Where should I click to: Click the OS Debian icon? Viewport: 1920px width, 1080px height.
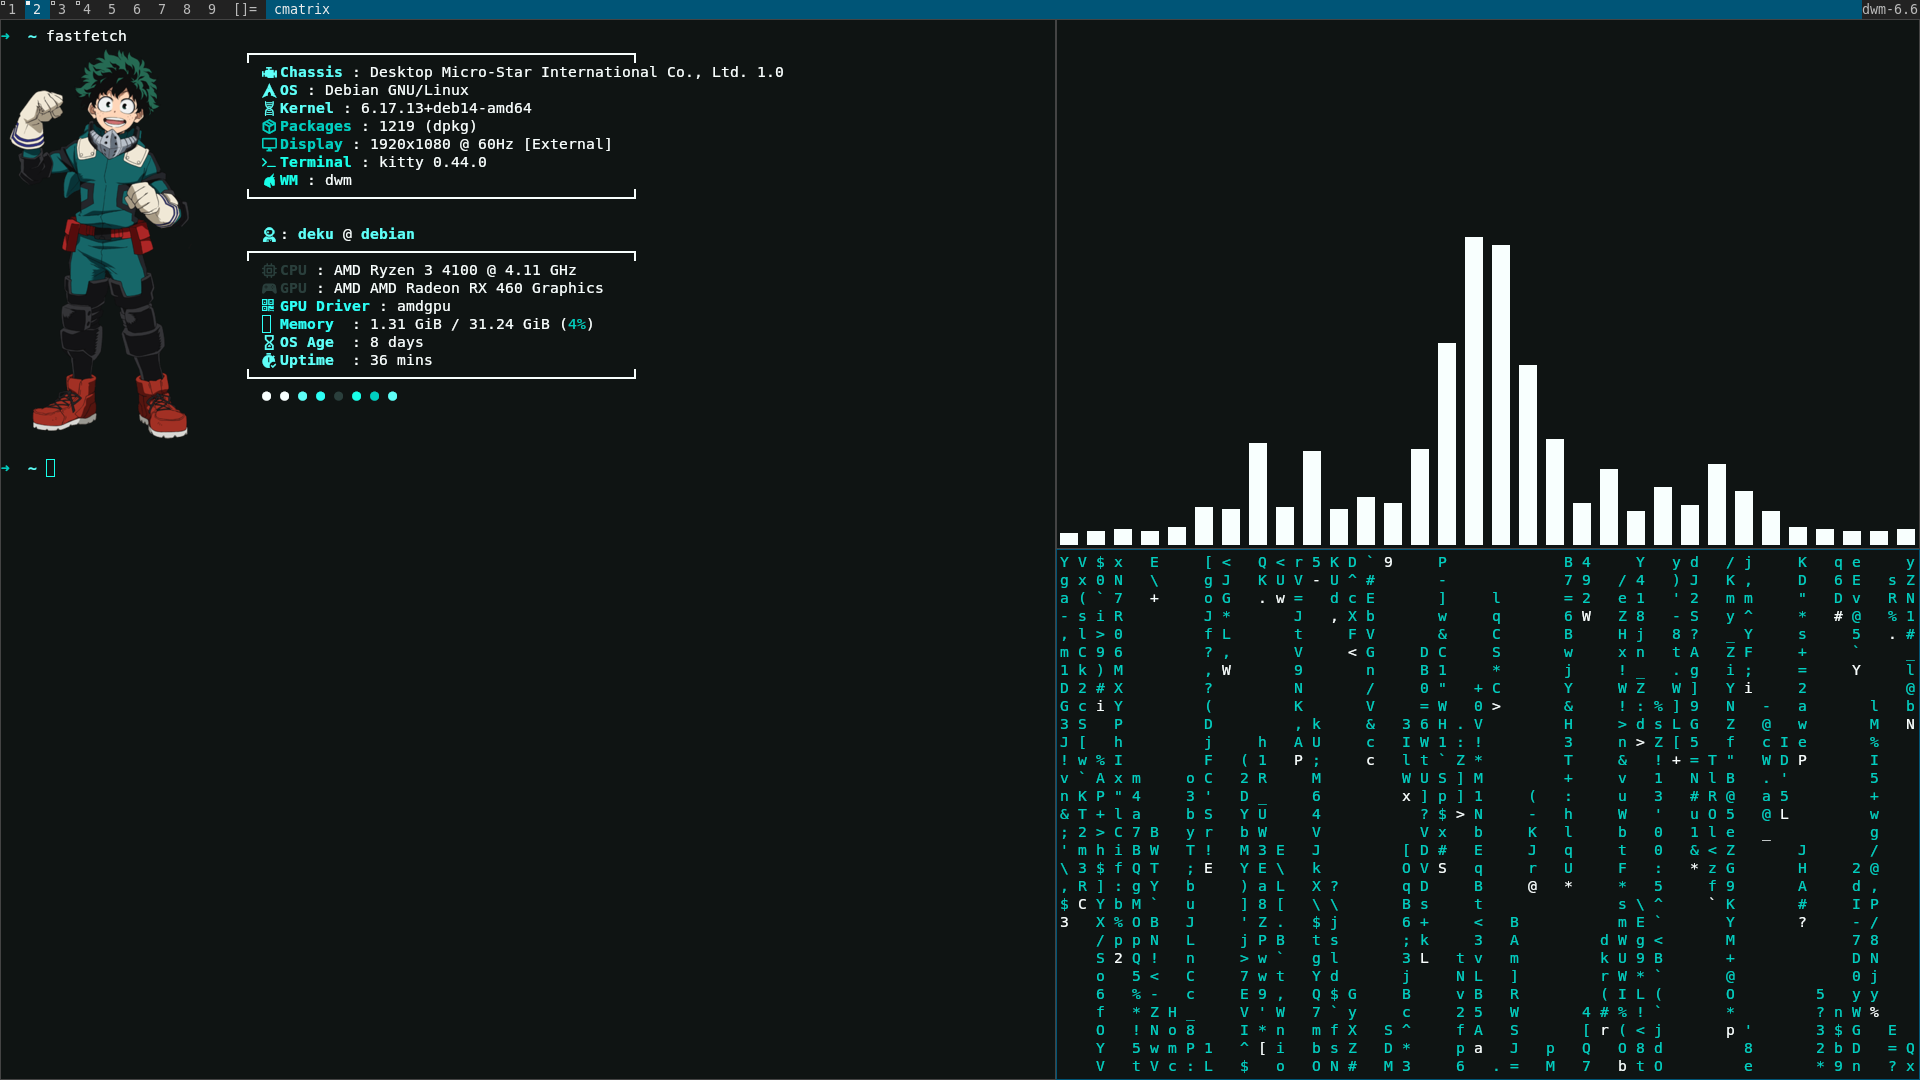point(269,91)
